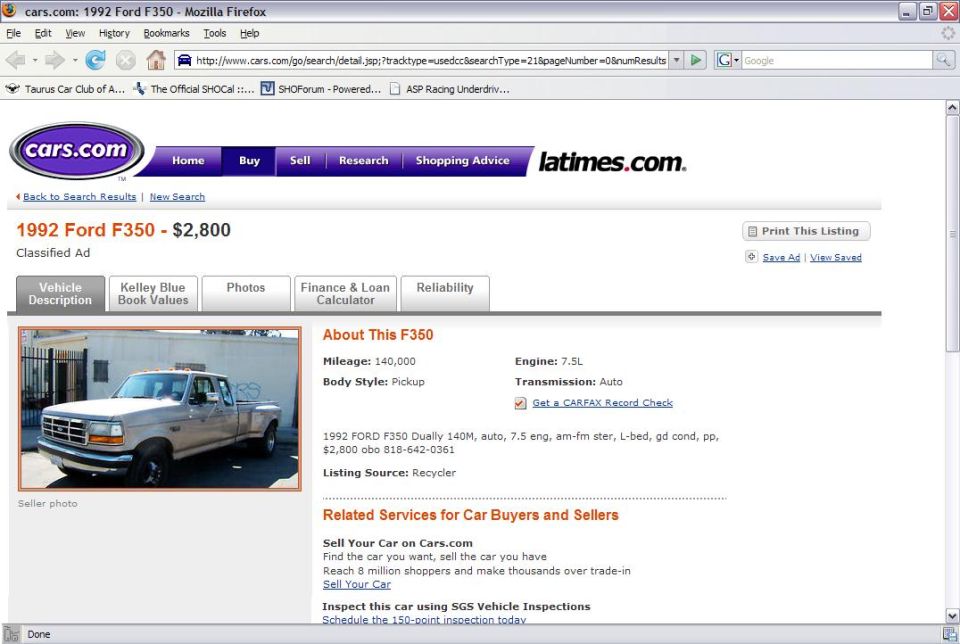Switch to the Finance & Loan Calculator tab
The height and width of the screenshot is (644, 960).
click(345, 294)
